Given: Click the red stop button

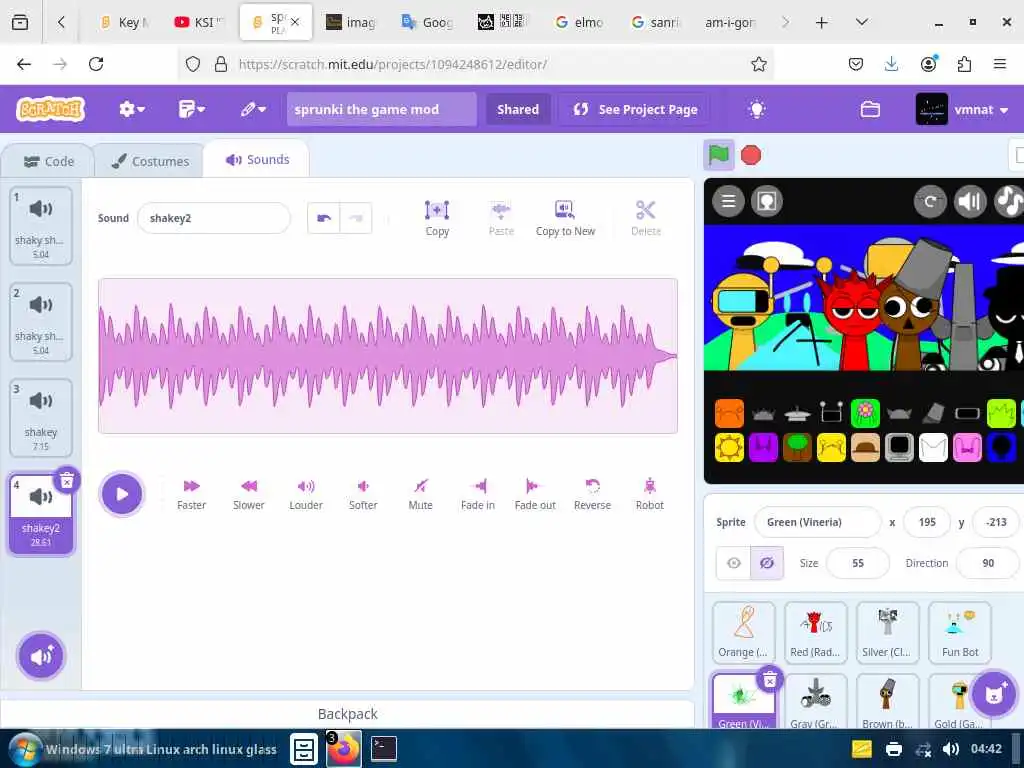Looking at the screenshot, I should 751,155.
